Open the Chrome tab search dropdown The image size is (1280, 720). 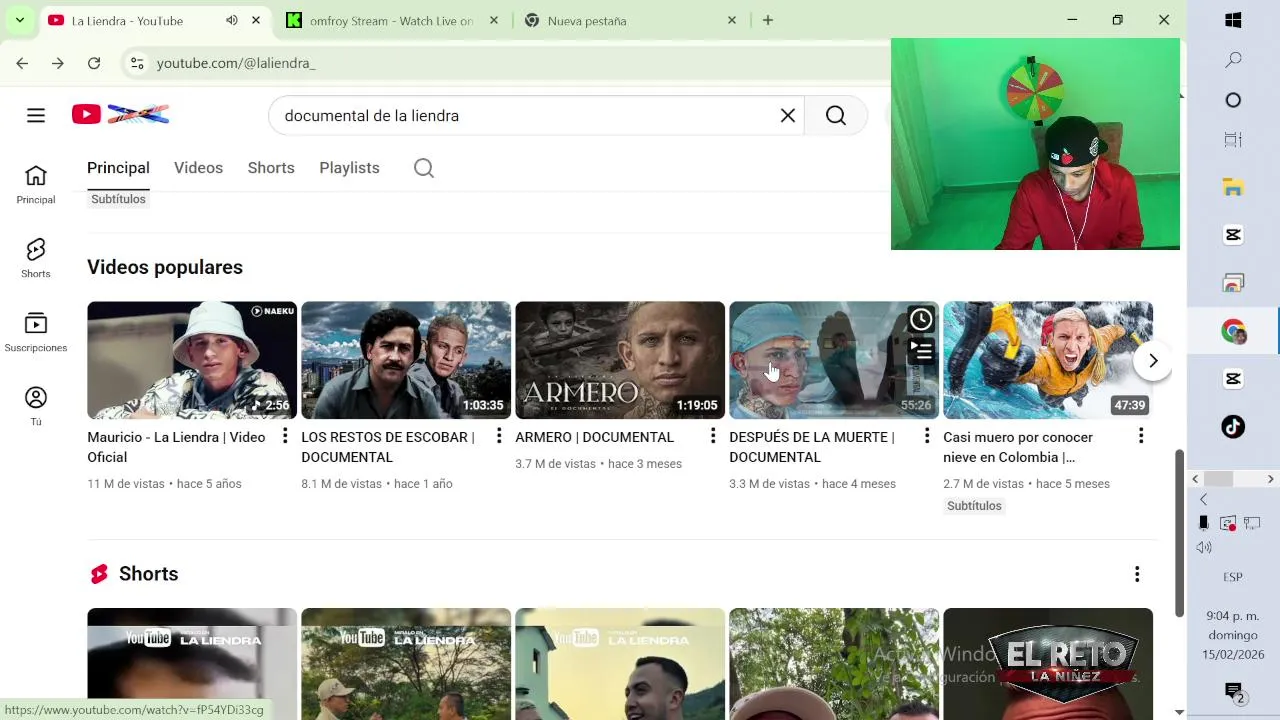19,20
